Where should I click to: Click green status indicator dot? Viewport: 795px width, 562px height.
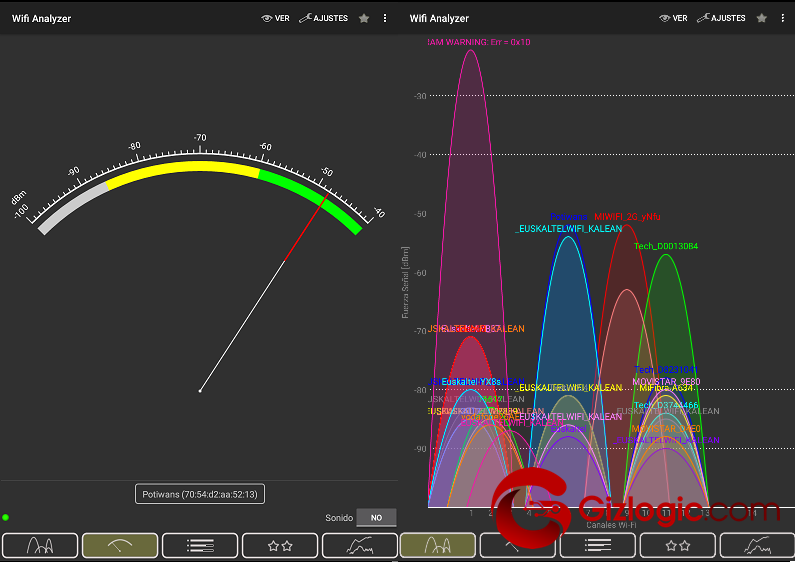tap(6, 517)
